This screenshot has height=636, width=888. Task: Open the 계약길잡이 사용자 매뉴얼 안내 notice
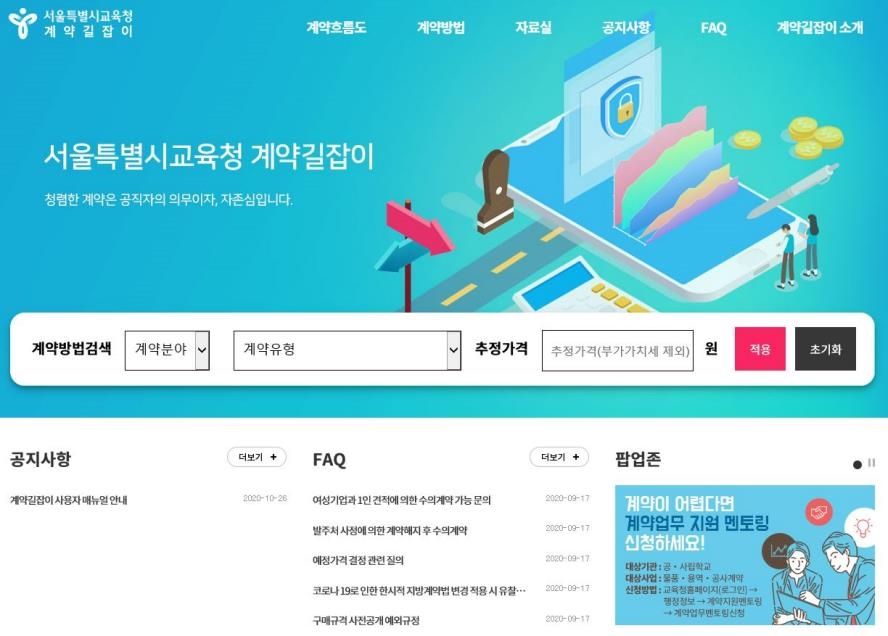coord(69,500)
